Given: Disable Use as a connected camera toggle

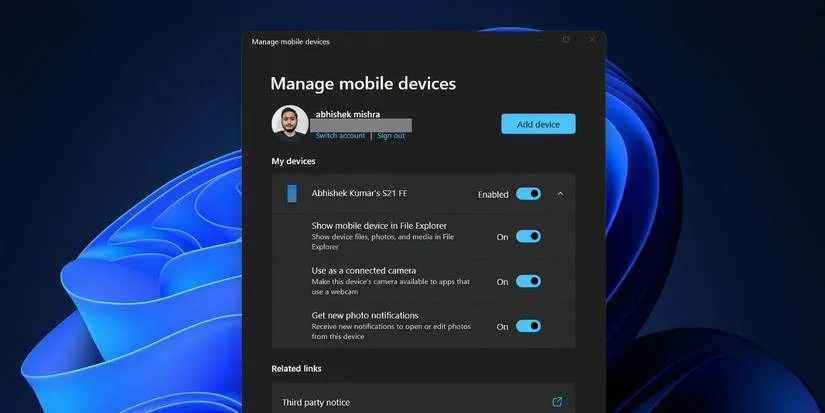Looking at the screenshot, I should coord(528,281).
